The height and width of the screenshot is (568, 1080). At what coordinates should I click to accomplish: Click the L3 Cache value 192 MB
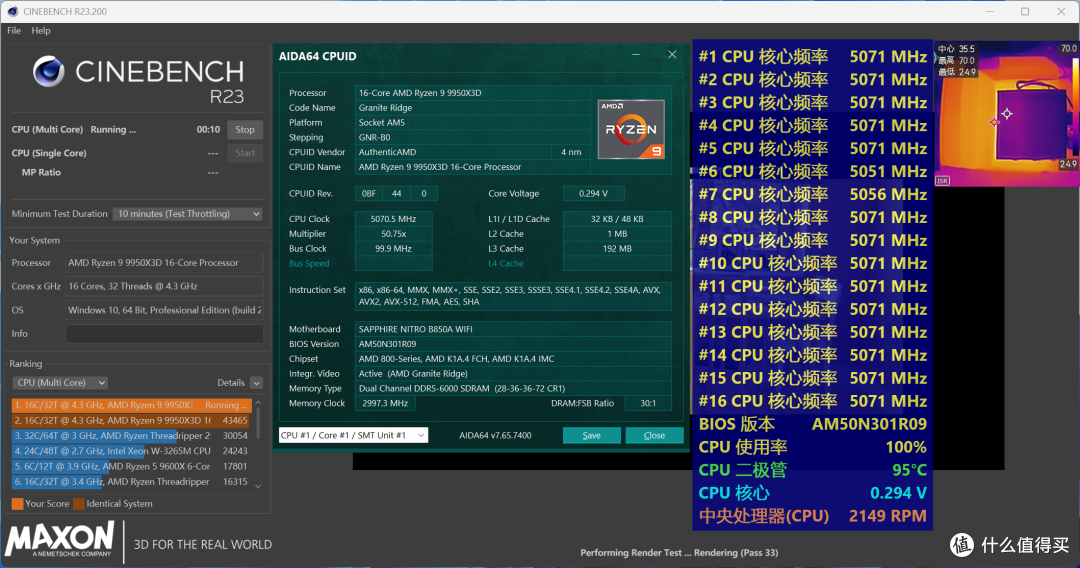pyautogui.click(x=617, y=249)
